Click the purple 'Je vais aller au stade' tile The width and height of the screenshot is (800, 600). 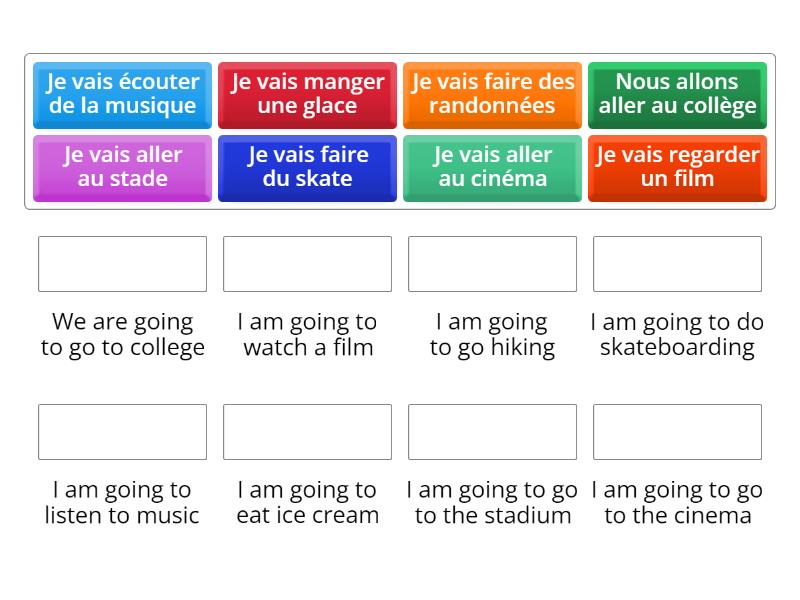[x=122, y=167]
